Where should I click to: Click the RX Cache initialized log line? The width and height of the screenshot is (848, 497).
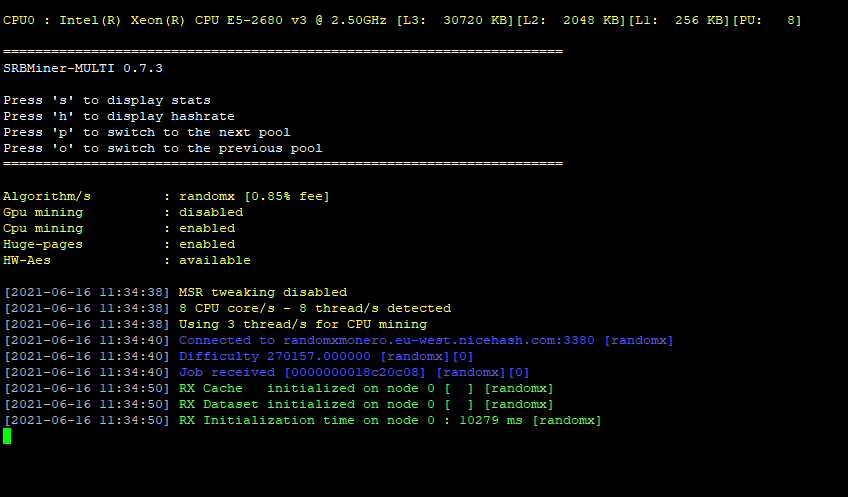click(x=279, y=388)
